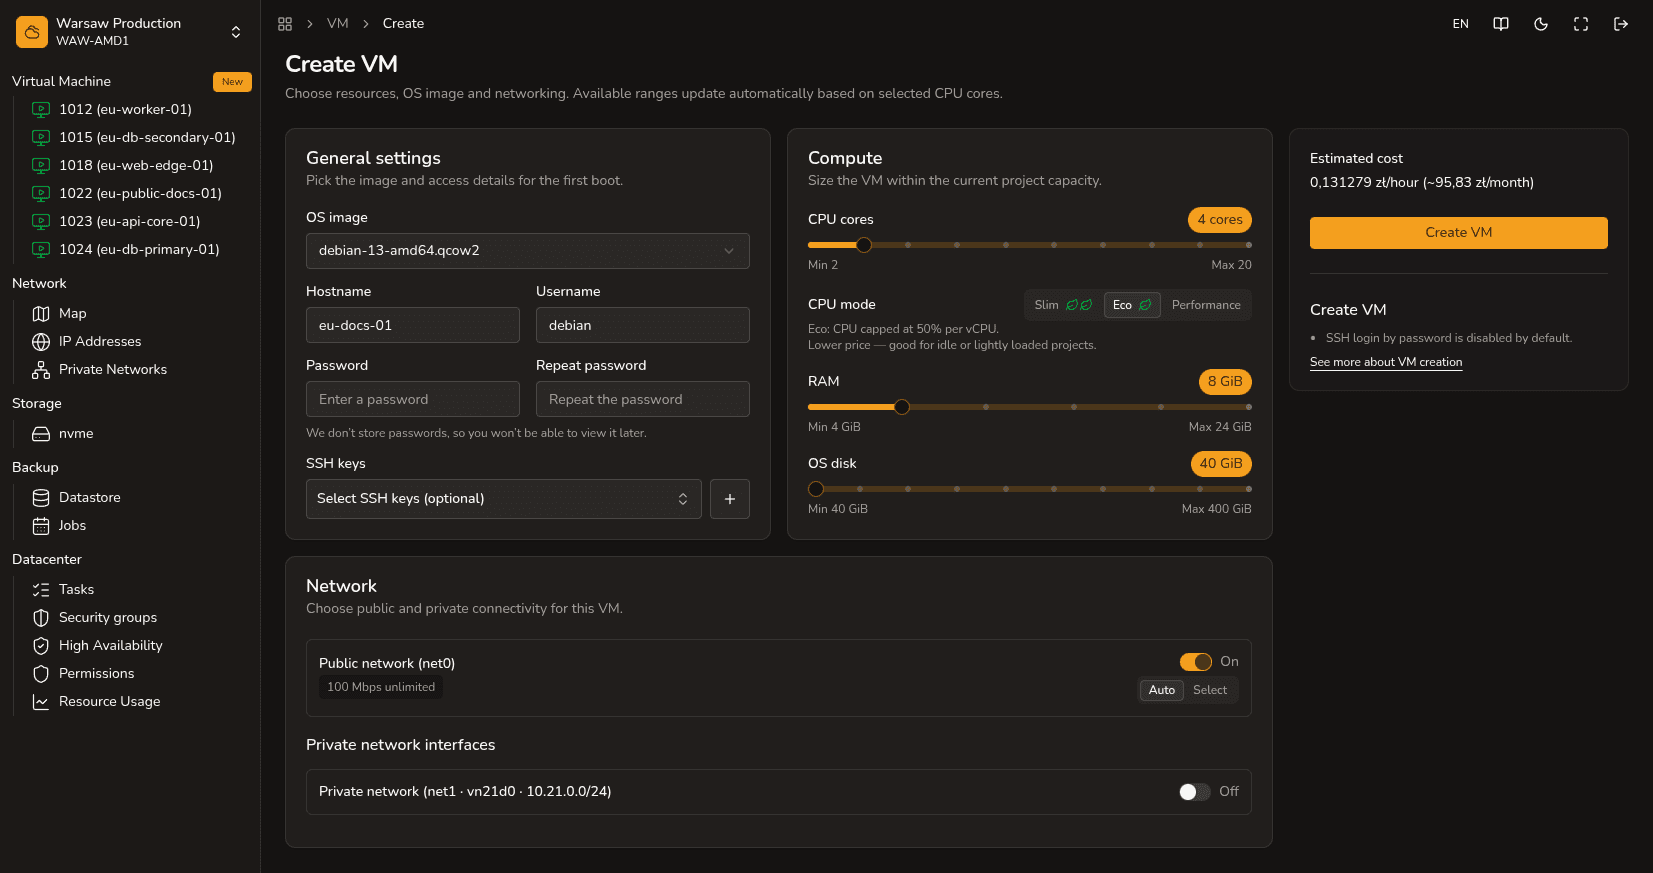Image resolution: width=1653 pixels, height=873 pixels.
Task: Open See more about VM creation link
Action: point(1386,362)
